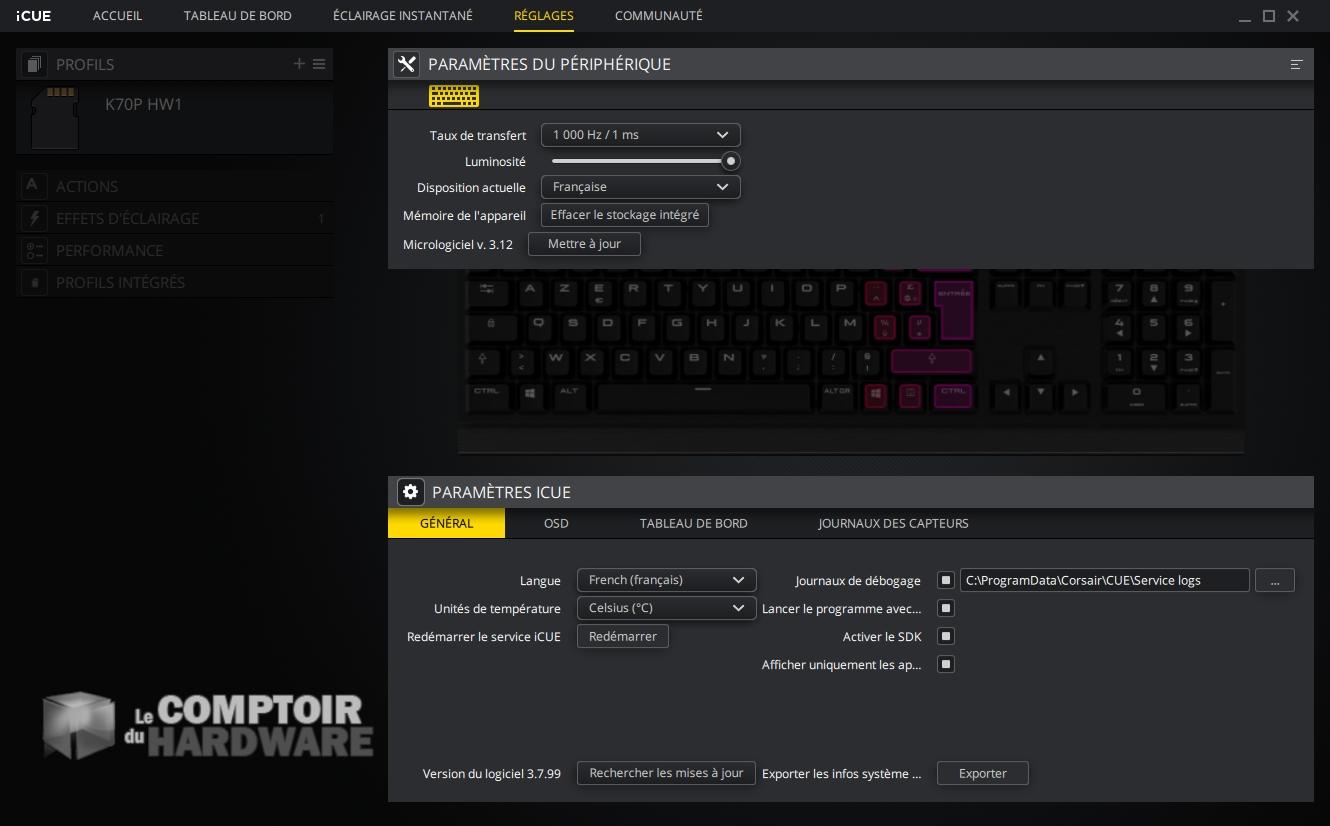Open the Effets d'éclairage section
1330x826 pixels.
click(175, 218)
